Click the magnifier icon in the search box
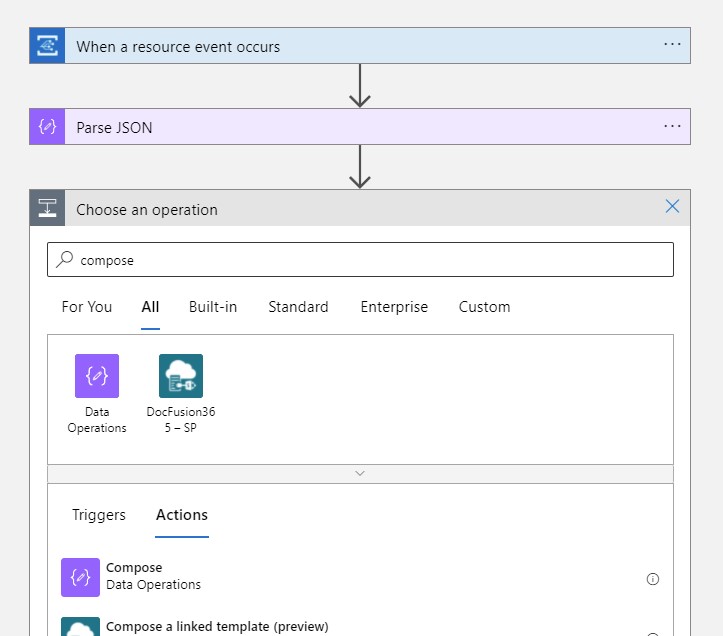Viewport: 723px width, 636px height. pyautogui.click(x=65, y=259)
